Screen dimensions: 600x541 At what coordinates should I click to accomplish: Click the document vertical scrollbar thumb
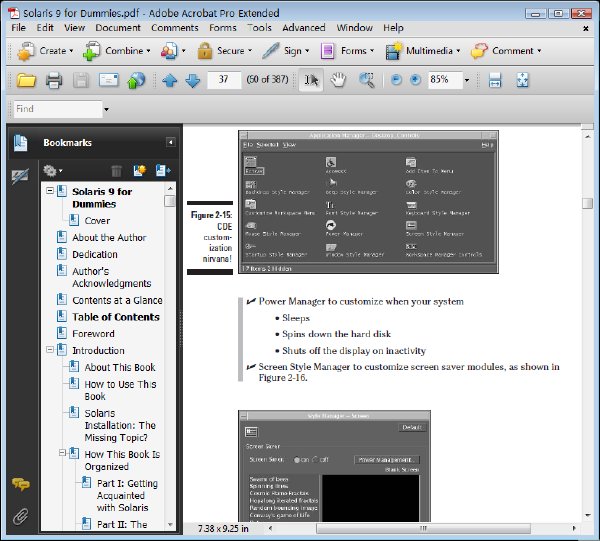point(587,203)
